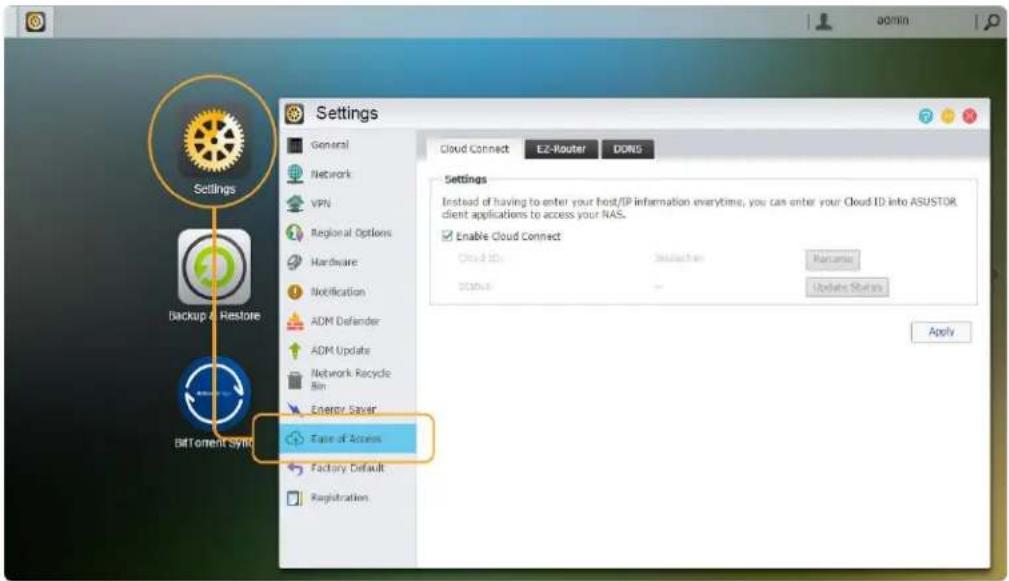Viewport: 1009px width, 581px height.
Task: Open the search magnifier in top bar
Action: (992, 21)
